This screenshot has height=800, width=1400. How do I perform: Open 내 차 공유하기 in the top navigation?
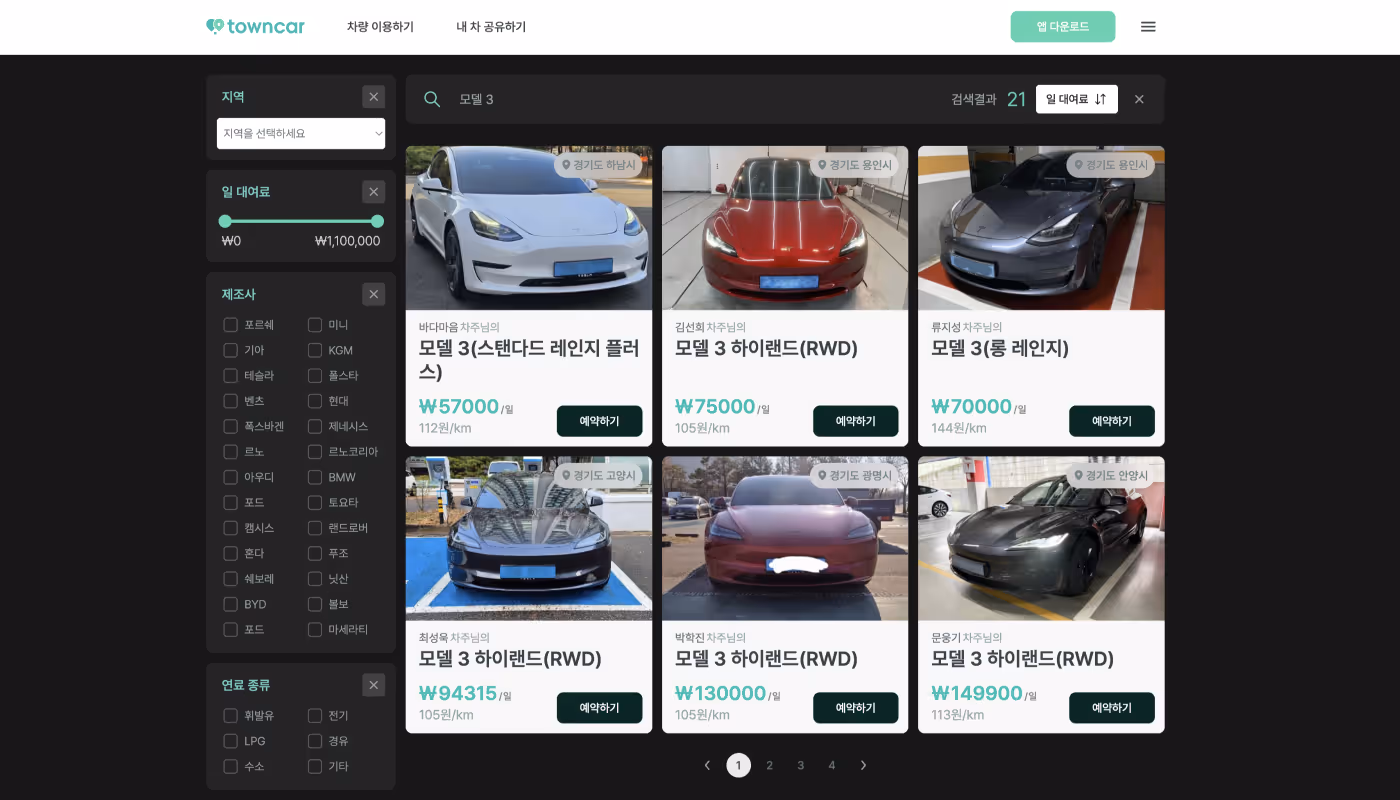tap(491, 27)
